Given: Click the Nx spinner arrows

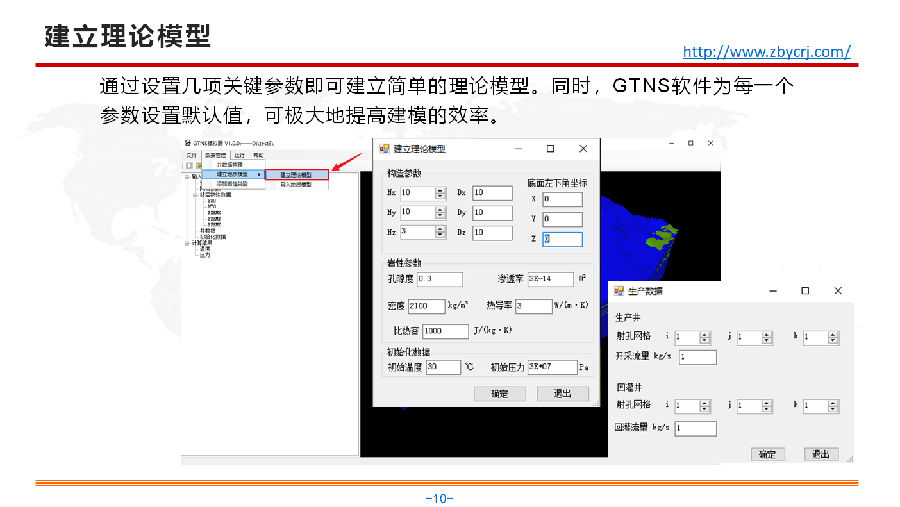Looking at the screenshot, I should point(440,193).
